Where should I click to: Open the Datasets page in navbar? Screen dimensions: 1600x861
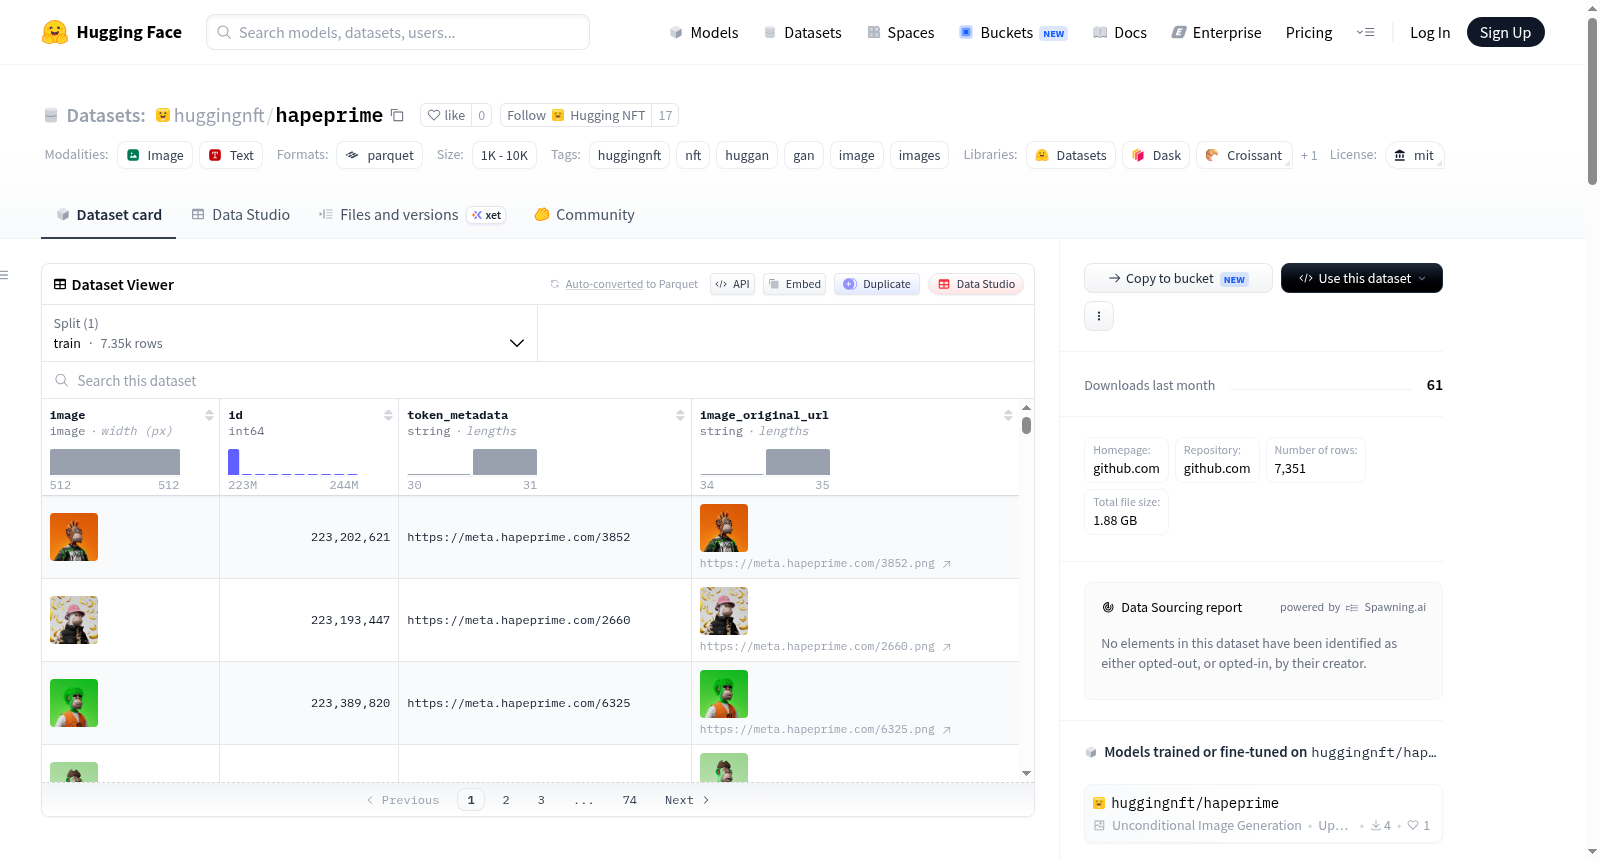pyautogui.click(x=802, y=33)
